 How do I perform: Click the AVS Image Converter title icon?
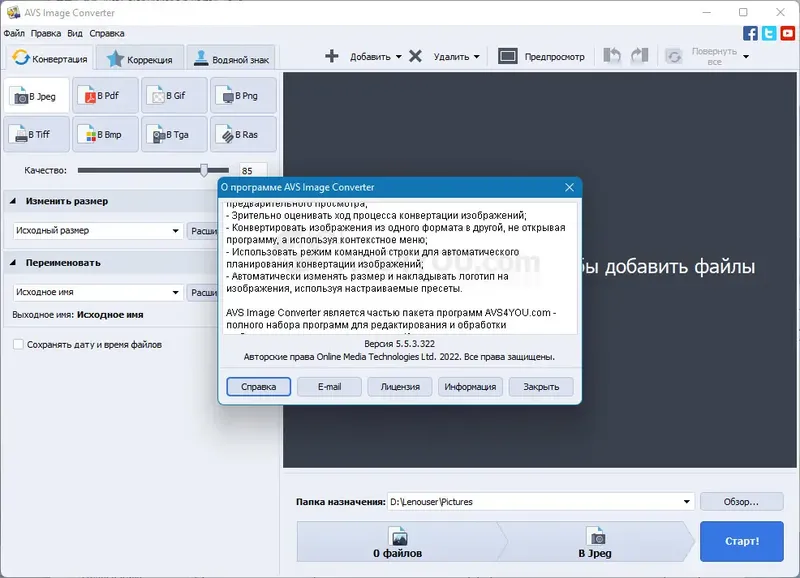point(14,12)
